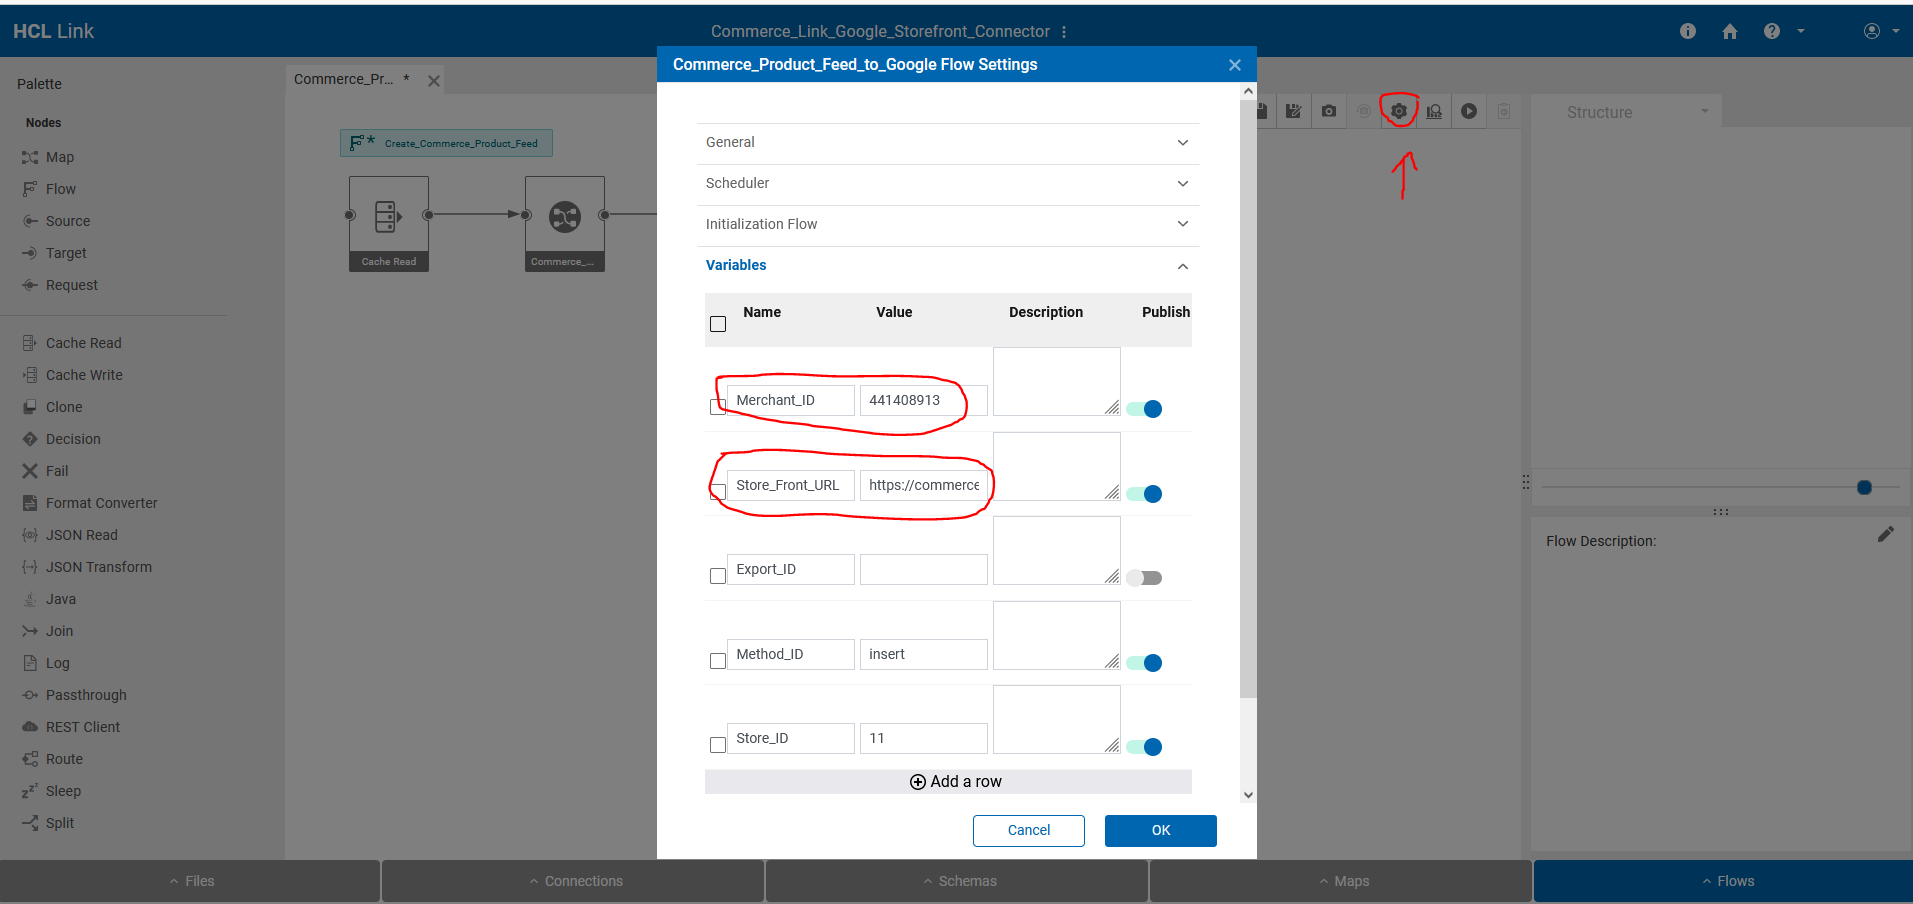Click the Export_ID description text area

tap(1057, 551)
